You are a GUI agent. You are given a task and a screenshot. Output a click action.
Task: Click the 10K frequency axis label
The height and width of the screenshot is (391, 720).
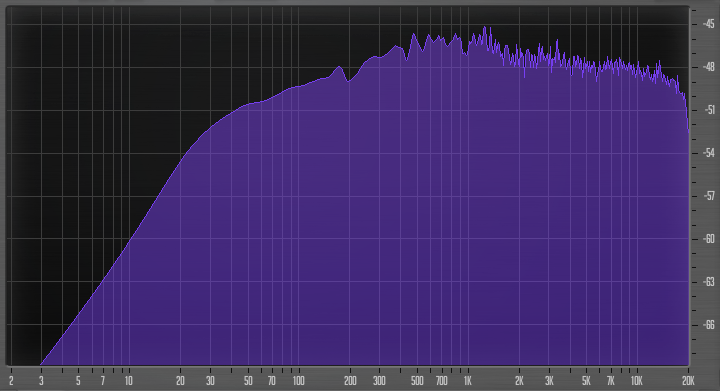click(x=636, y=380)
